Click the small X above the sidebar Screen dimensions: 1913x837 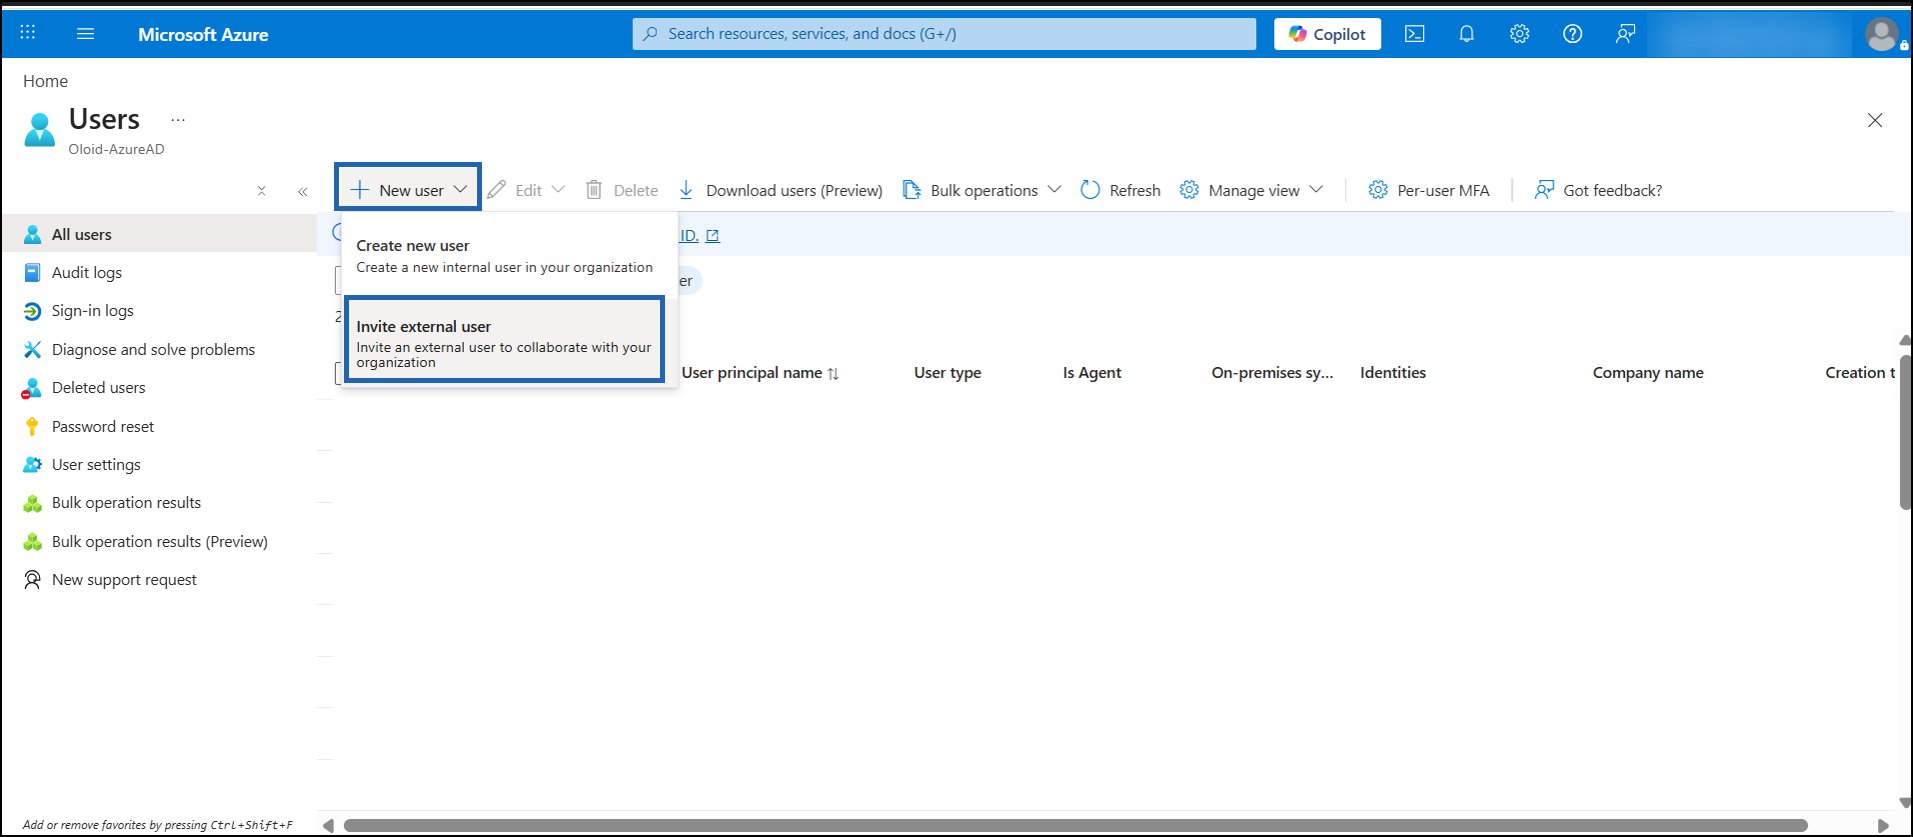[261, 190]
